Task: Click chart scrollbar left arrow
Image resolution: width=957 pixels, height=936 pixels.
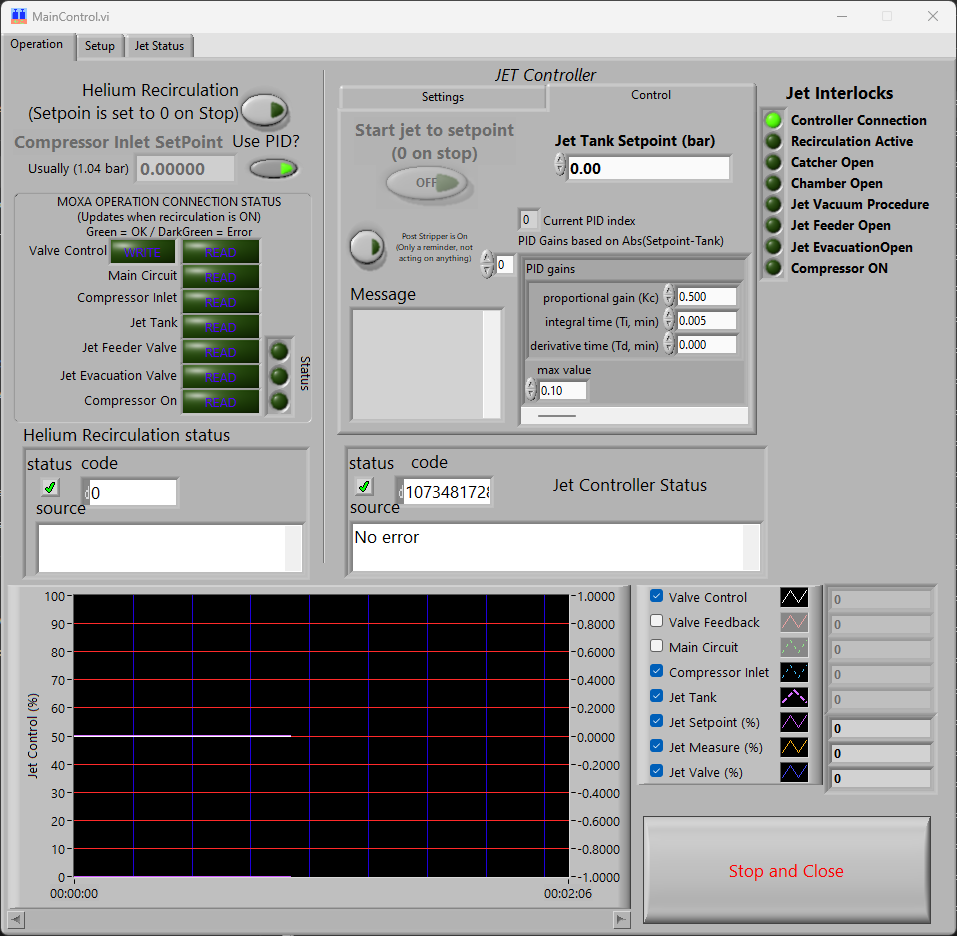Action: coord(16,919)
